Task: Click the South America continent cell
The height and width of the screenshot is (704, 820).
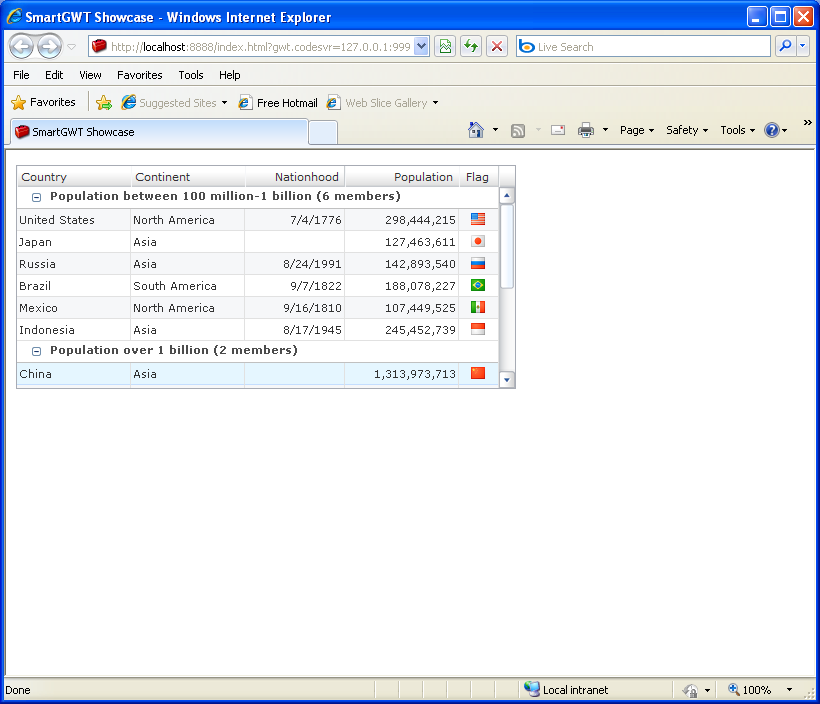Action: point(187,286)
